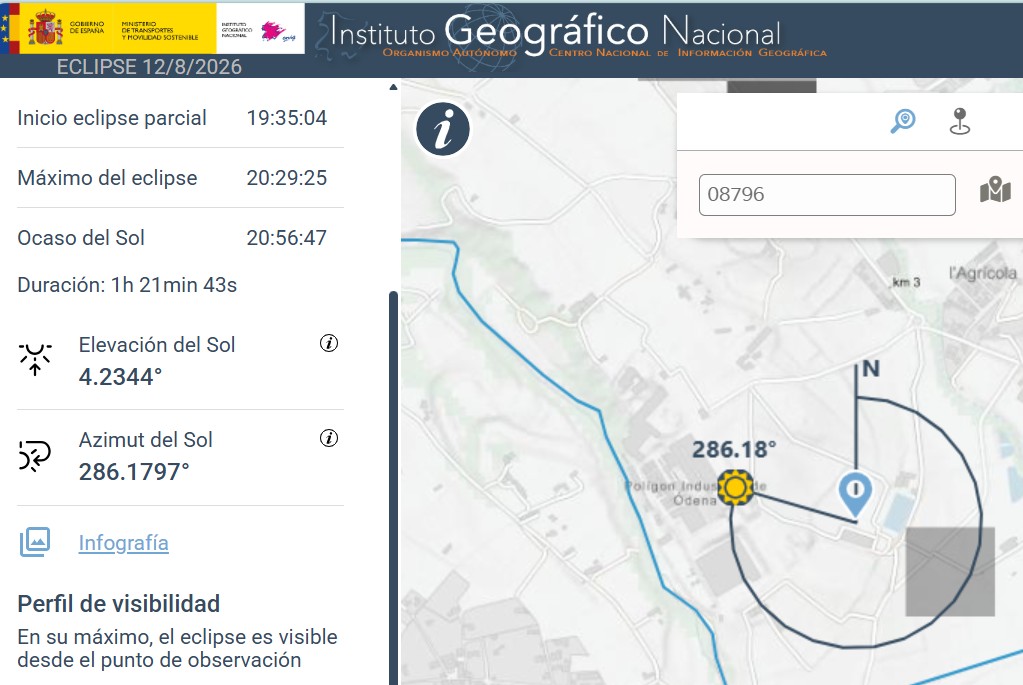Click the Instituto Geográfico Nacional small logo
Viewport: 1023px width, 685px height.
point(260,31)
